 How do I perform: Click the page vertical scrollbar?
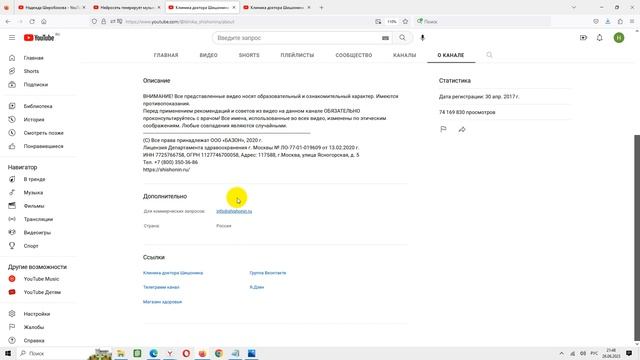(637, 237)
